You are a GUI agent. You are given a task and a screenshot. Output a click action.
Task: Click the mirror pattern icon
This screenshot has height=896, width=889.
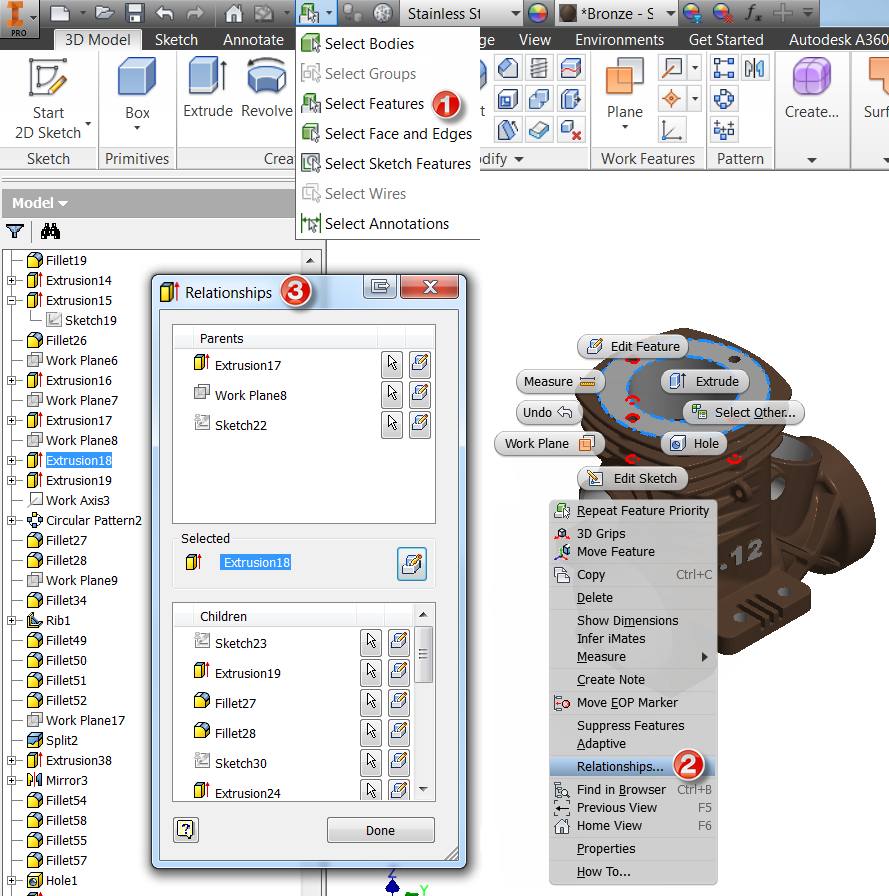coord(754,69)
